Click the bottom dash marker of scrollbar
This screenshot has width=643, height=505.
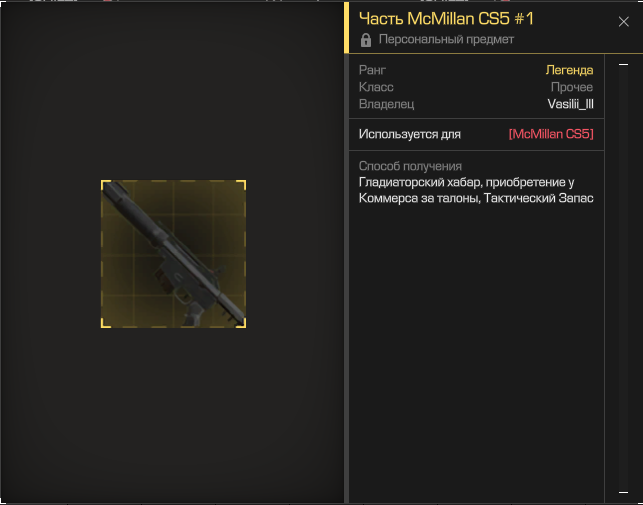[x=623, y=492]
